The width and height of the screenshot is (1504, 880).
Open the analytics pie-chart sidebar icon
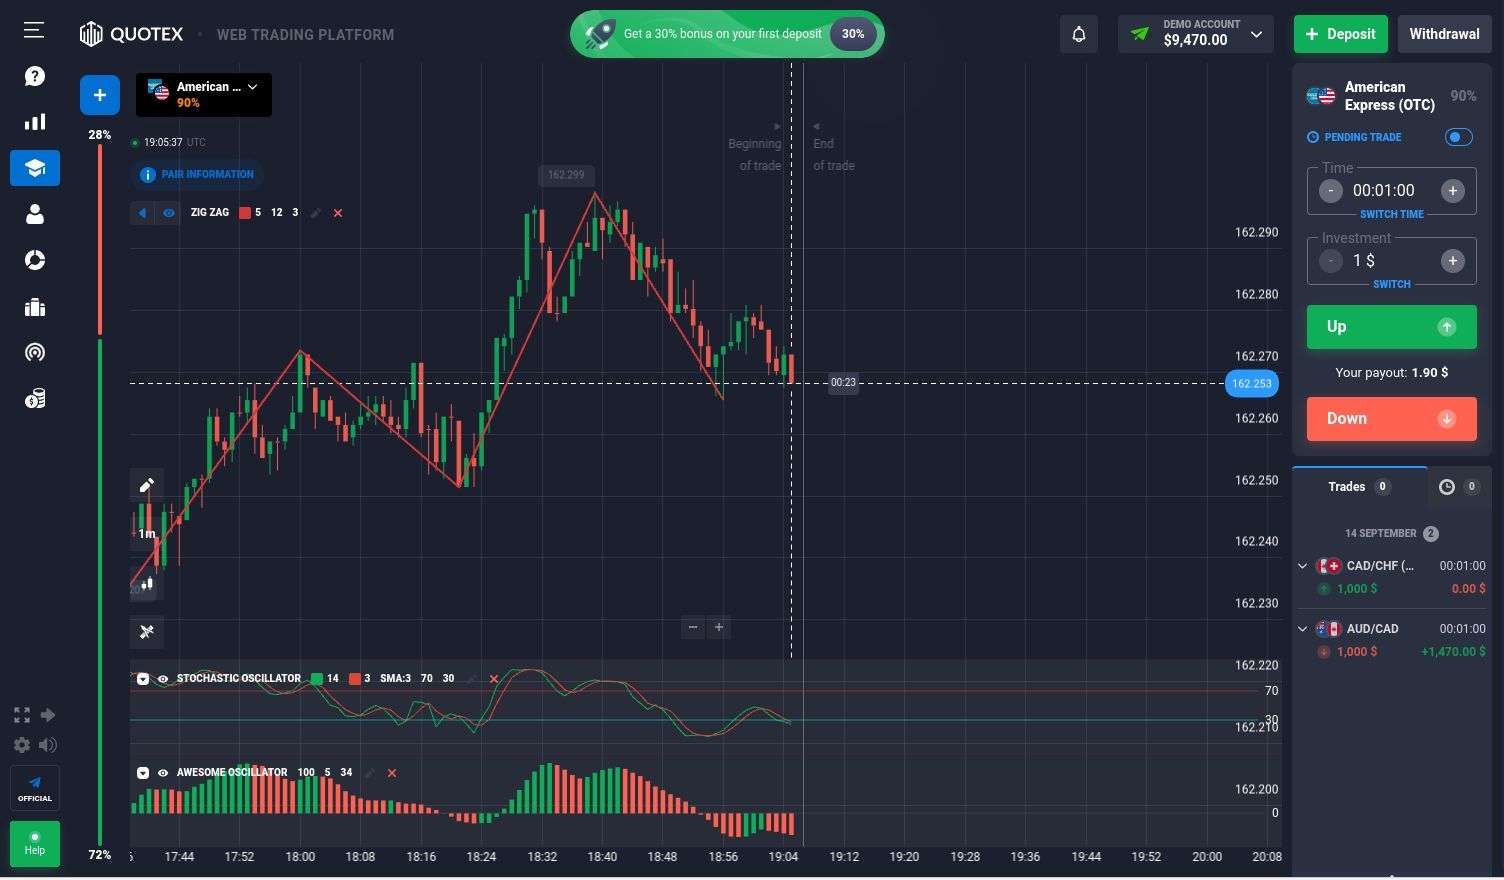click(35, 260)
